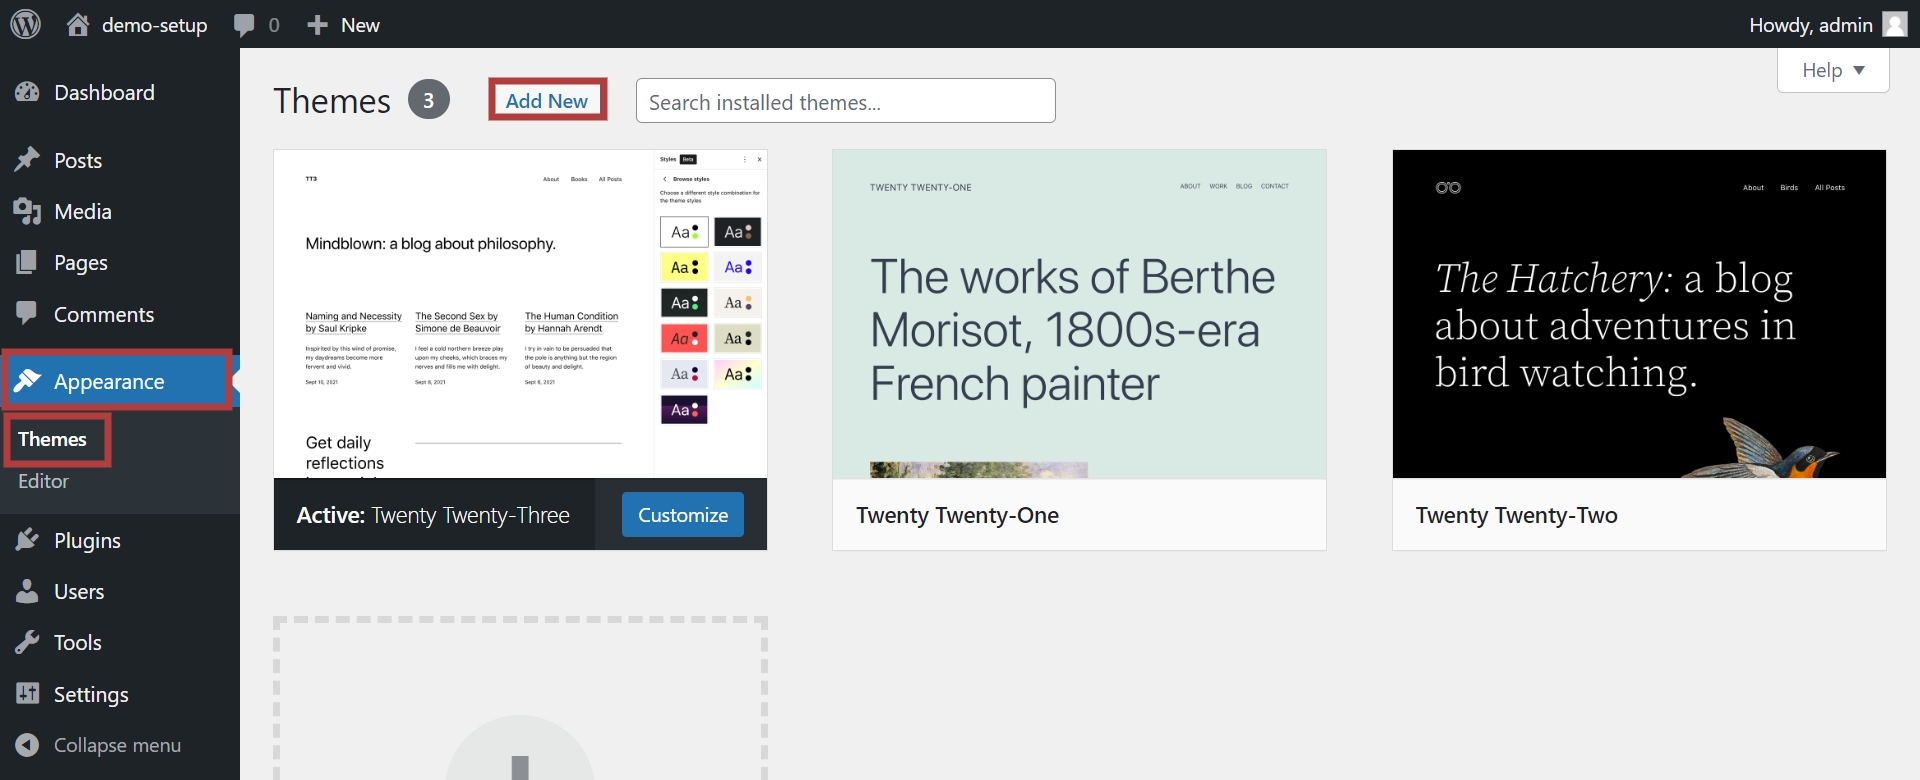Open the New content menu
The width and height of the screenshot is (1920, 780).
pos(344,25)
